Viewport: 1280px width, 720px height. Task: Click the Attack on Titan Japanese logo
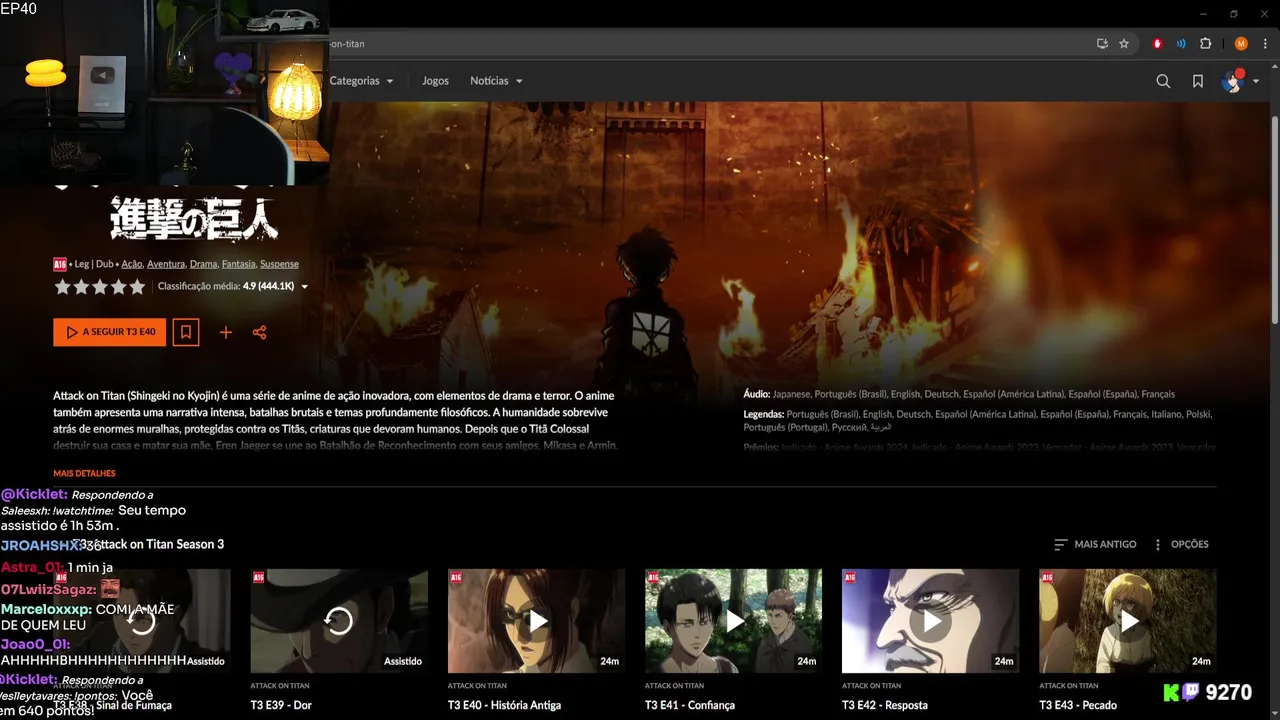pos(194,217)
